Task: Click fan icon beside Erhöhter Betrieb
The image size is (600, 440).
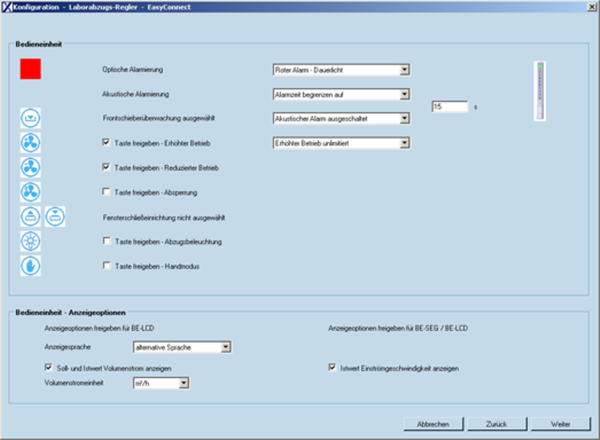Action: [31, 143]
